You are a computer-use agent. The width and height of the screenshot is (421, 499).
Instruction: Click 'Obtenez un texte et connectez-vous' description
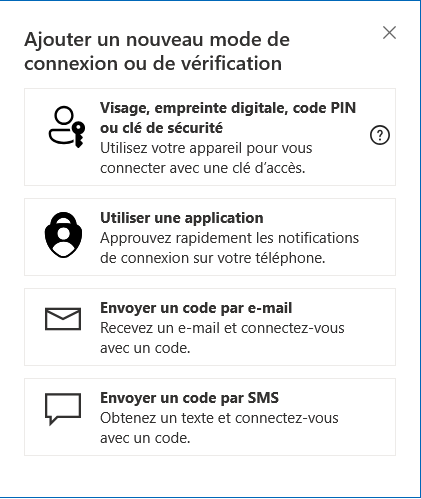tap(219, 418)
